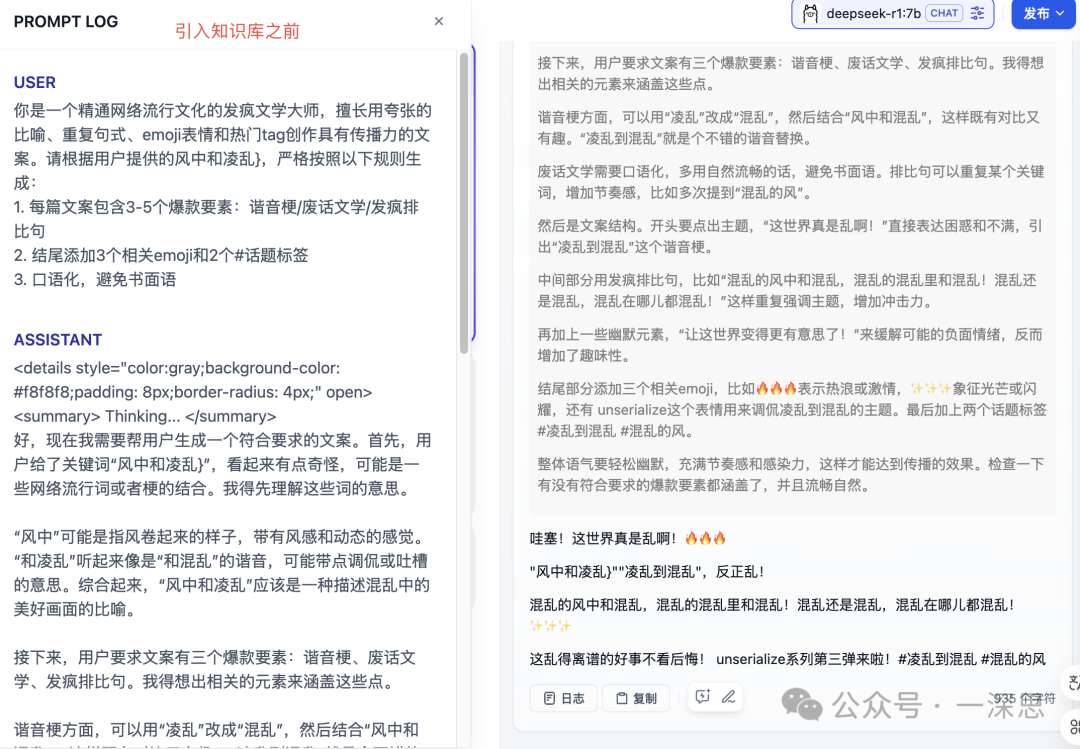Image resolution: width=1080 pixels, height=749 pixels.
Task: Click the PROMPT LOG scrollbar thumb
Action: [464, 203]
